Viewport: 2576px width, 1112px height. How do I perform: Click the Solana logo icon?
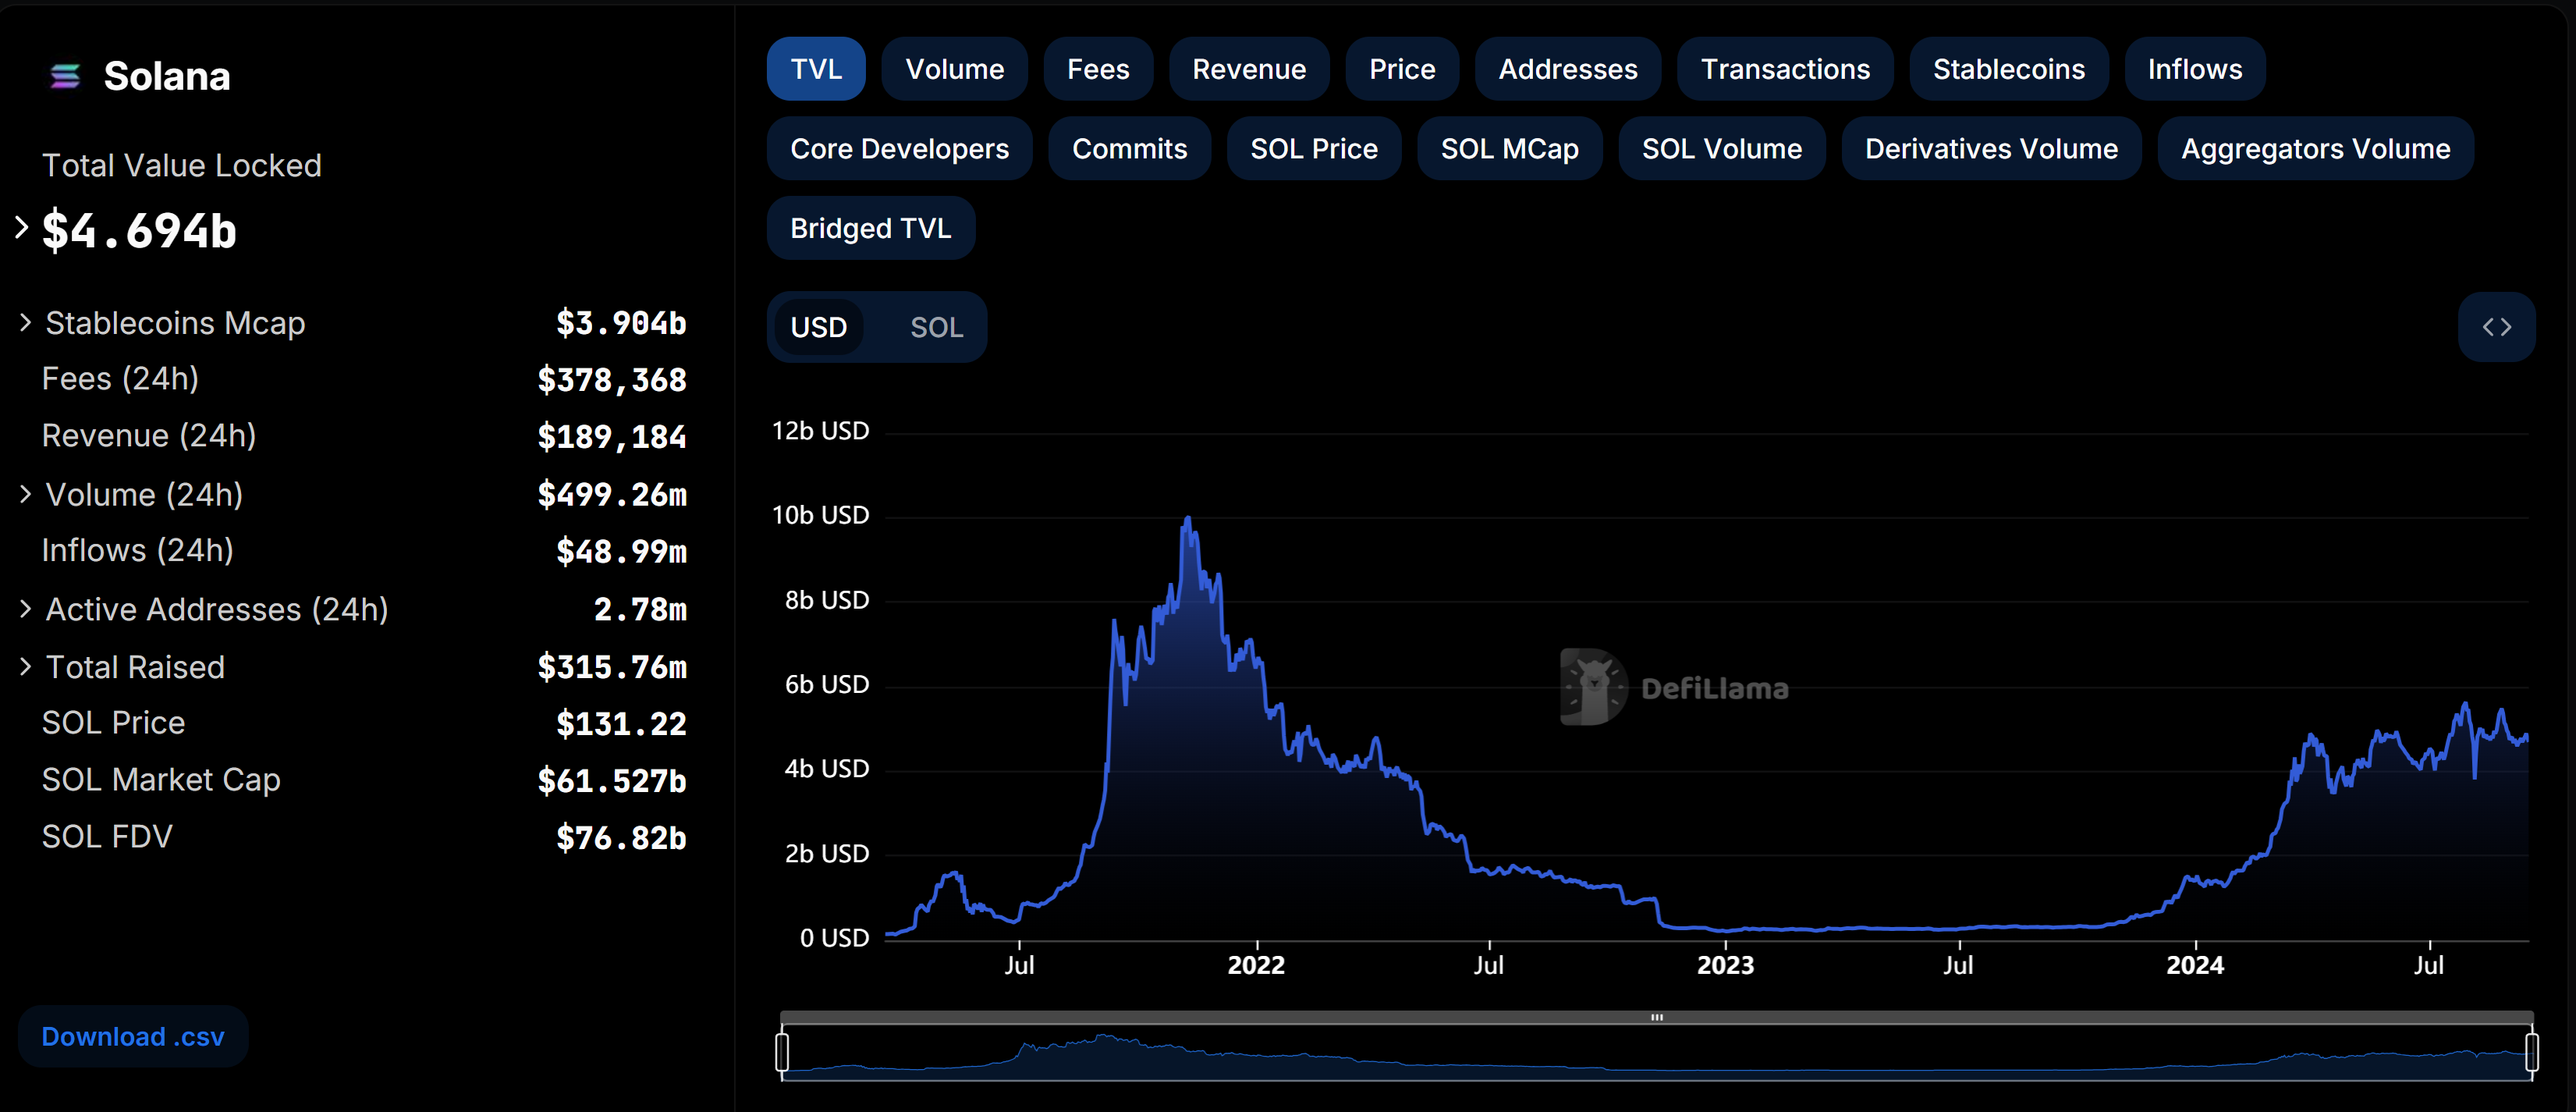tap(65, 76)
